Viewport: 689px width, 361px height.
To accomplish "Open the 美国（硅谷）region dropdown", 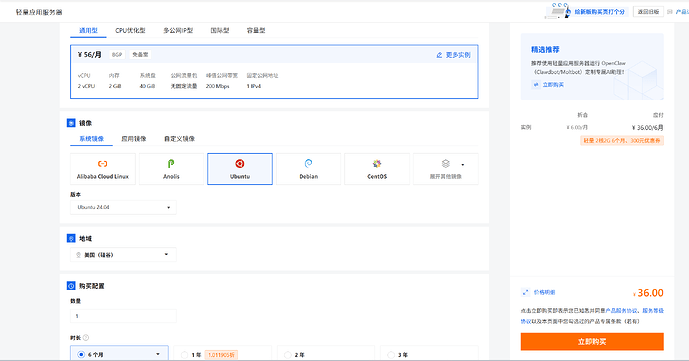I will (x=123, y=255).
